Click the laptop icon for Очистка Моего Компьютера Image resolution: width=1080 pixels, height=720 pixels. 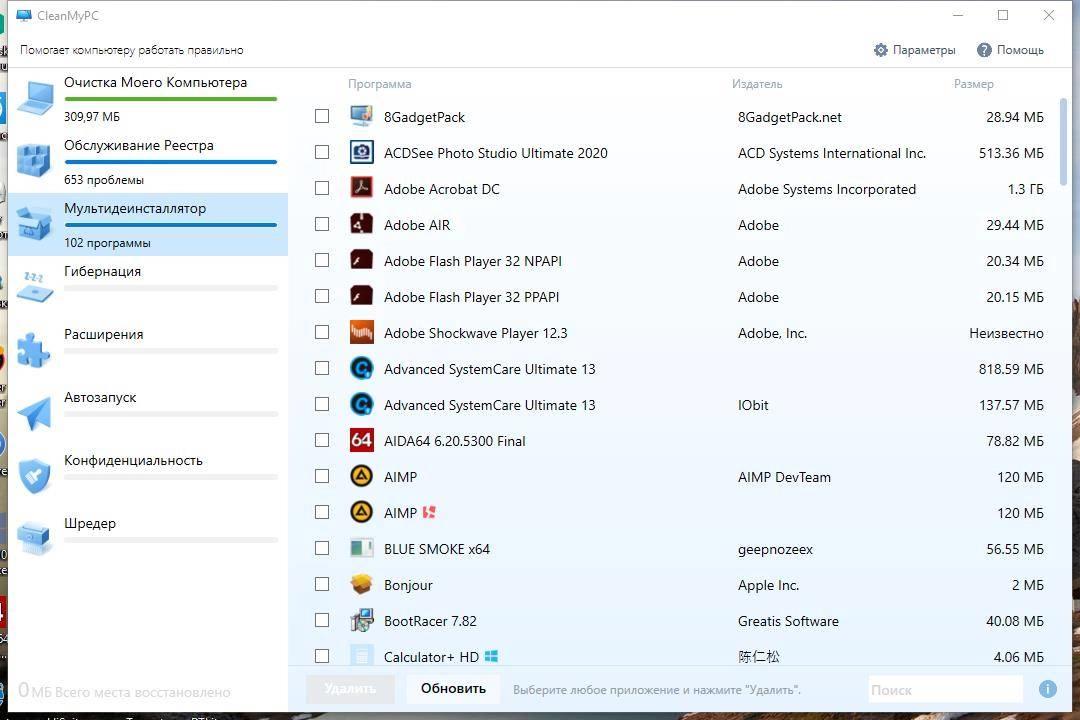35,98
